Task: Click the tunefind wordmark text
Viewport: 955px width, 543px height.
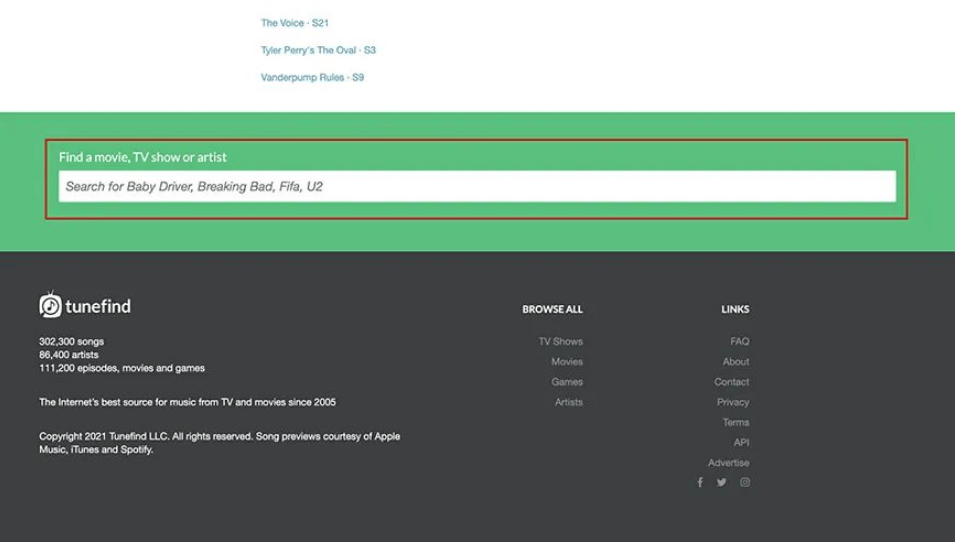Action: click(x=98, y=306)
